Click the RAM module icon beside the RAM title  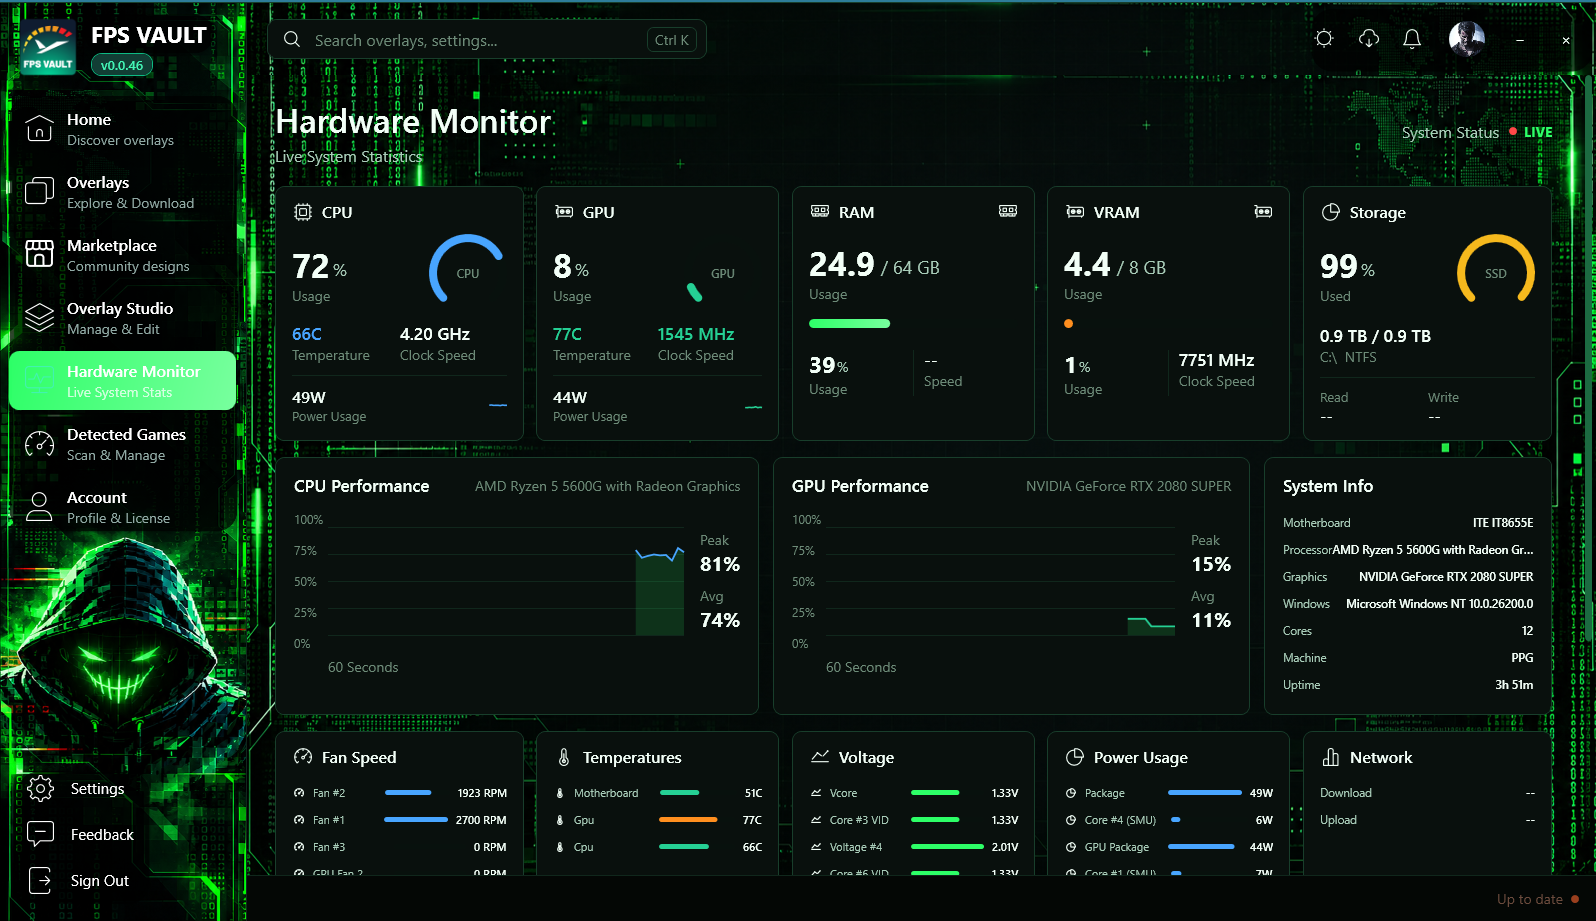[820, 211]
